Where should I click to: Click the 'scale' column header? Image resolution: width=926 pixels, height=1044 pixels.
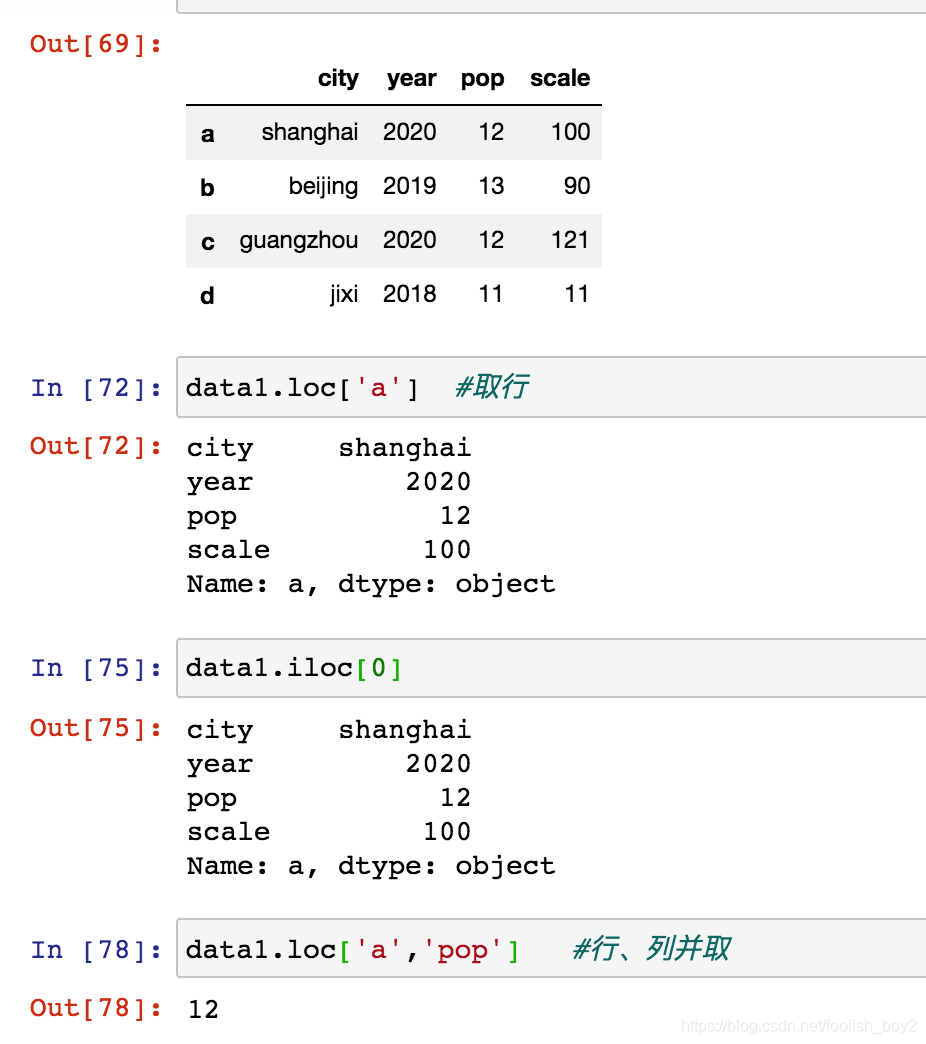pos(560,78)
